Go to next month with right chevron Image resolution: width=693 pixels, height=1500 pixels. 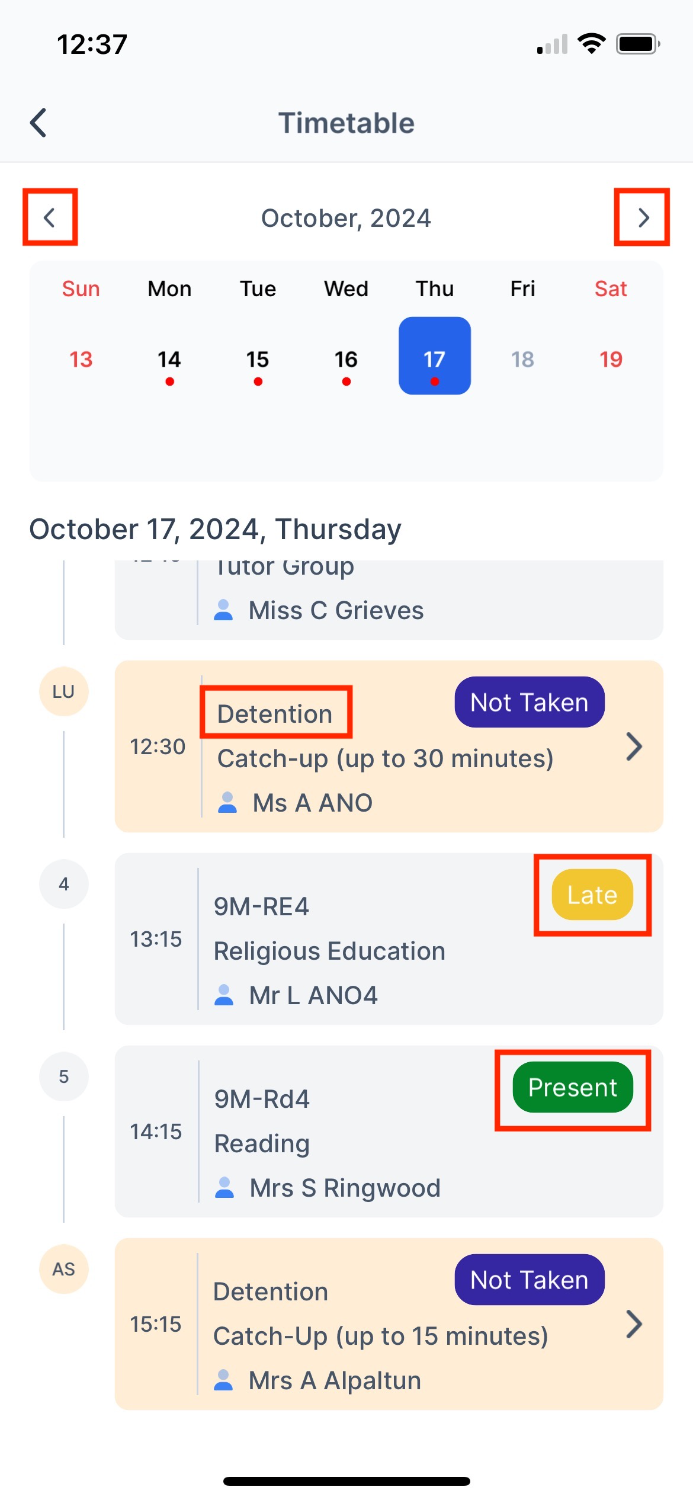click(643, 218)
